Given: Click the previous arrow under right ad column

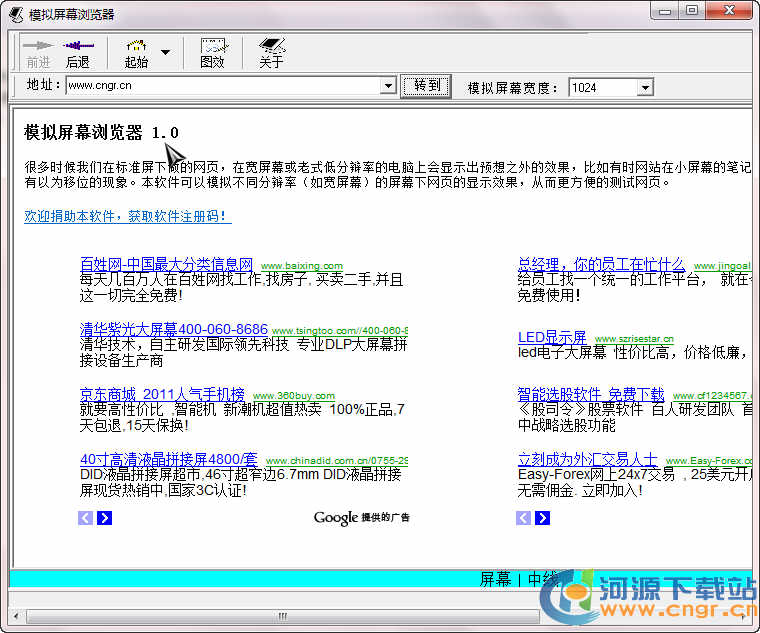Looking at the screenshot, I should tap(524, 517).
